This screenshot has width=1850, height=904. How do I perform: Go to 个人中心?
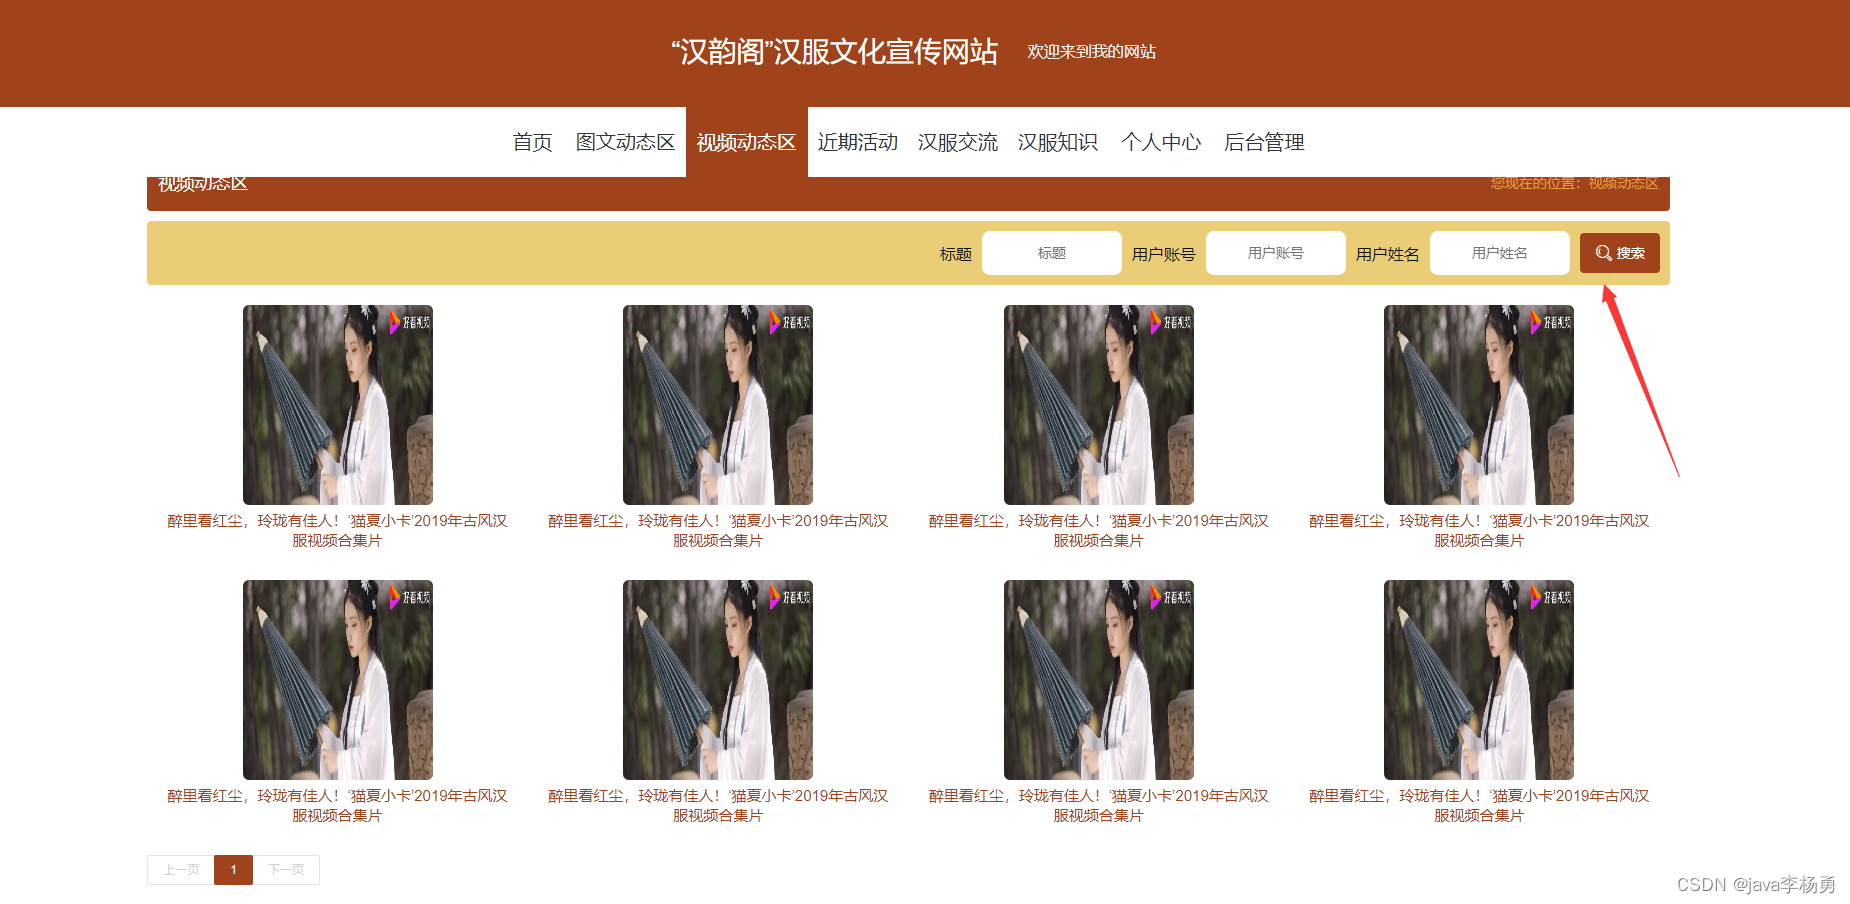(x=1160, y=142)
